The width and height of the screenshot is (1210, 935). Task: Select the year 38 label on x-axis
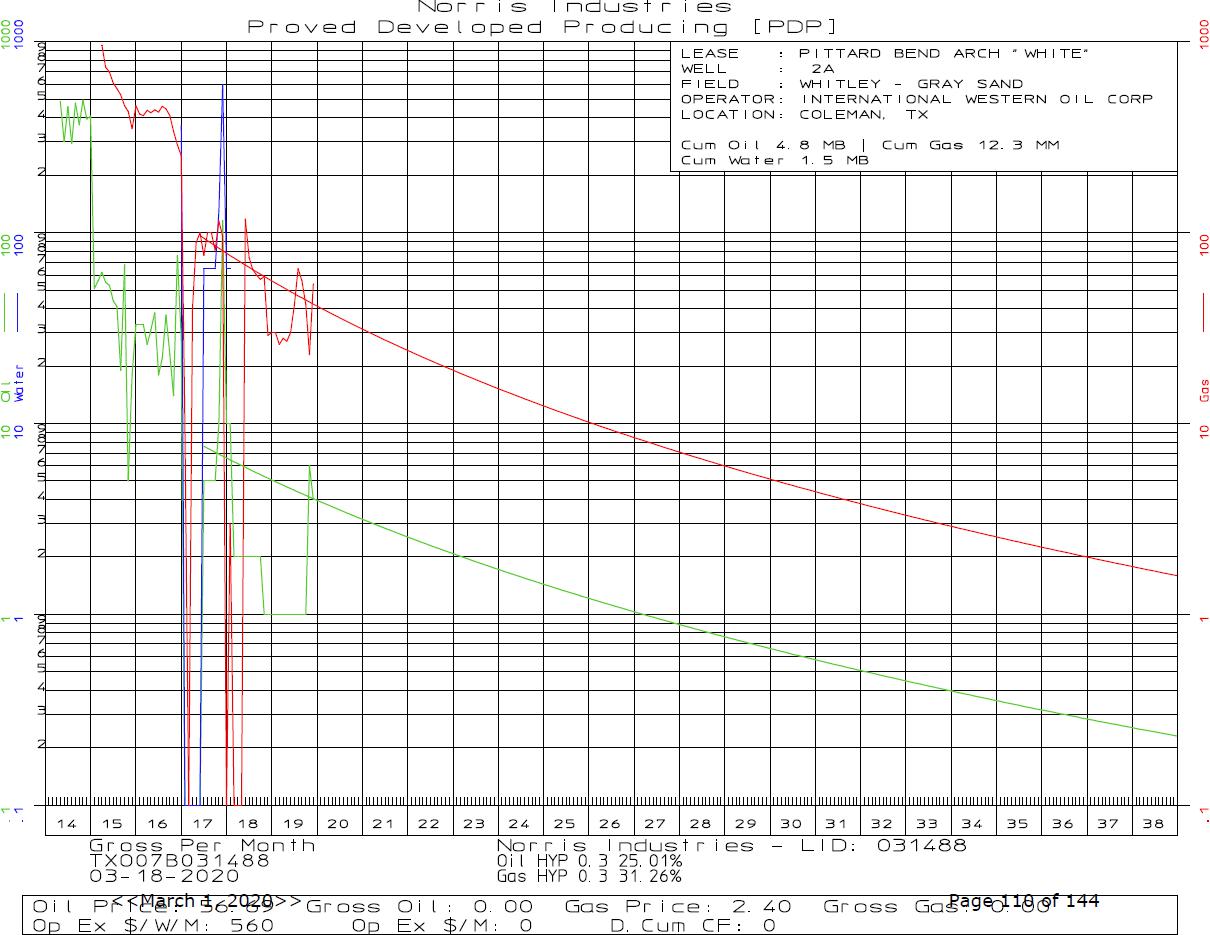click(x=1153, y=824)
